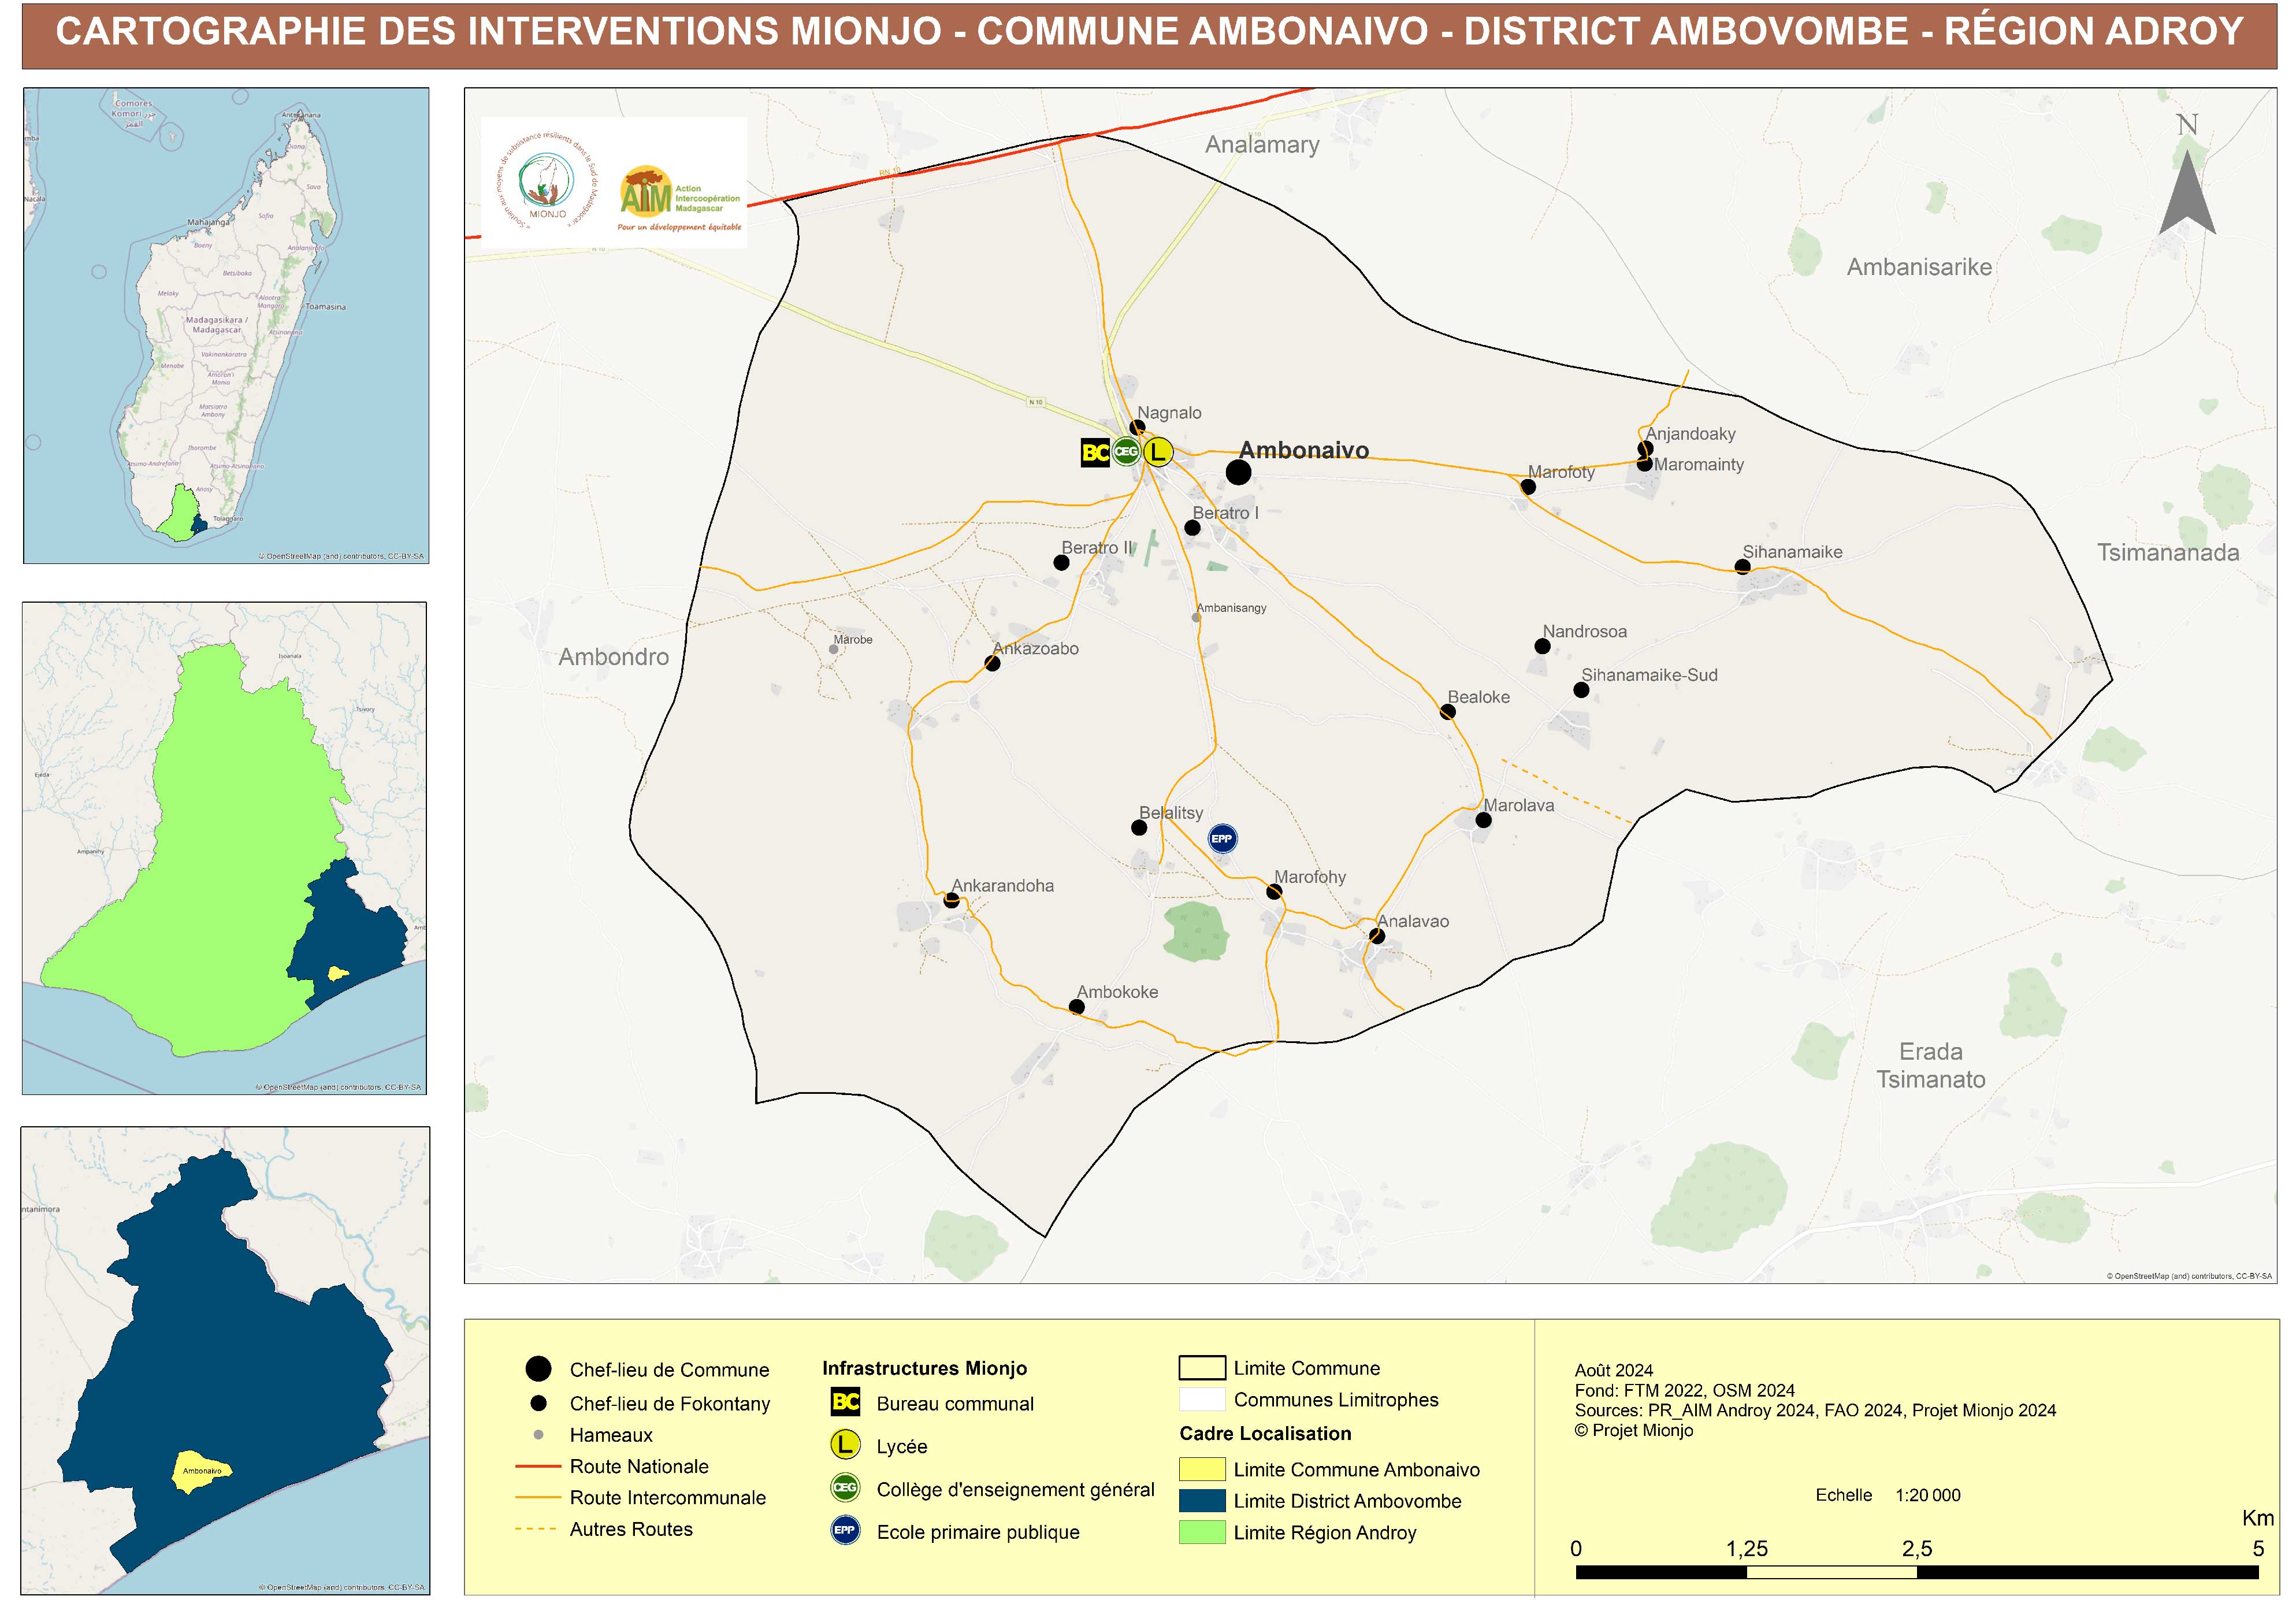
Task: Click the Bureau communal legend symbol
Action: [x=845, y=1402]
